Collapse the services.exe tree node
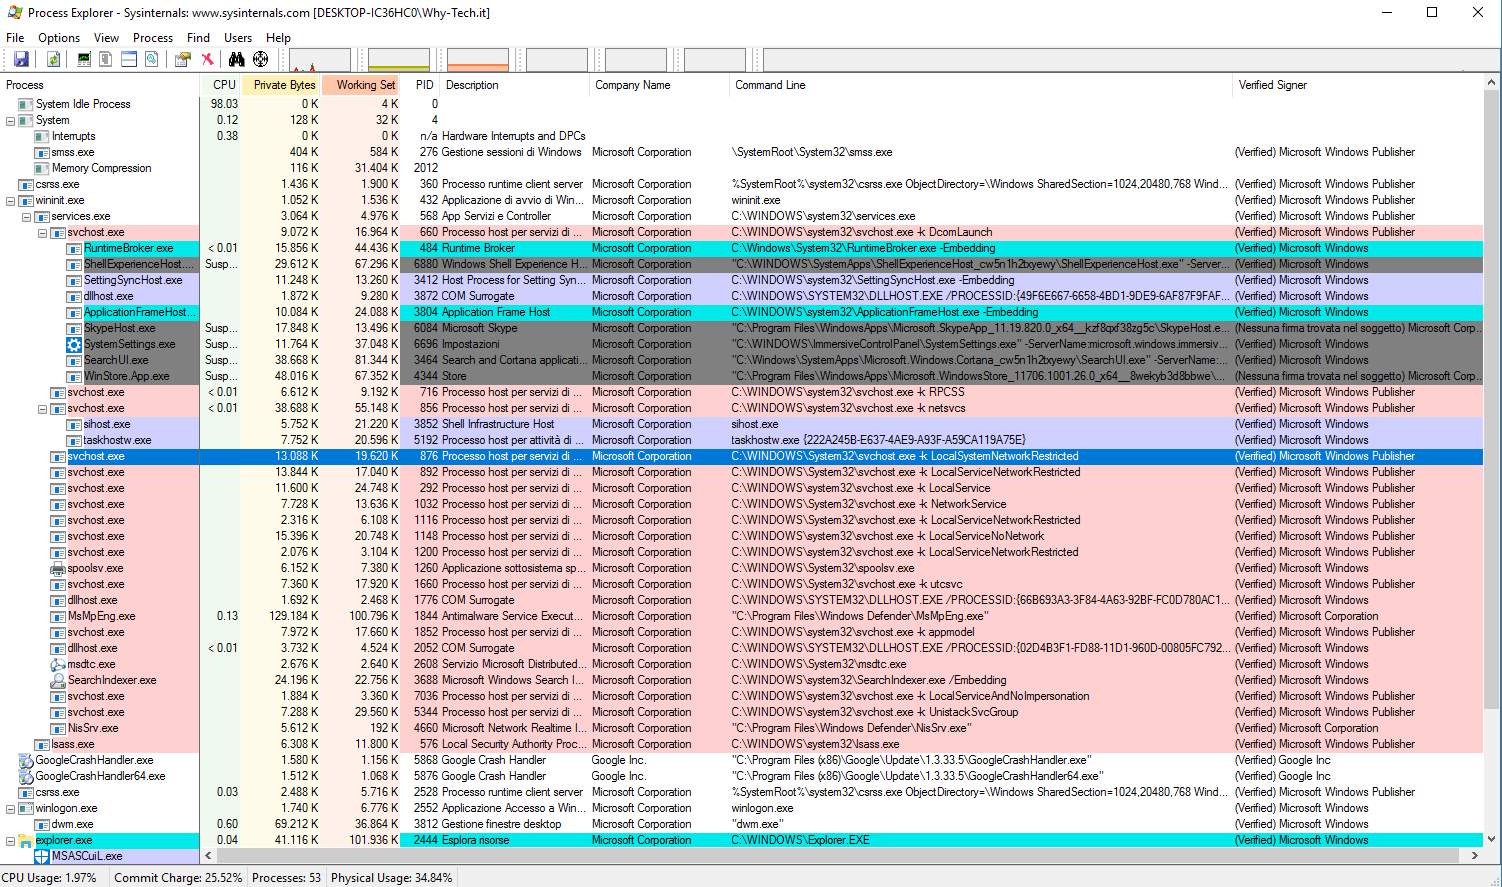Viewport: 1502px width, 887px height. (26, 216)
